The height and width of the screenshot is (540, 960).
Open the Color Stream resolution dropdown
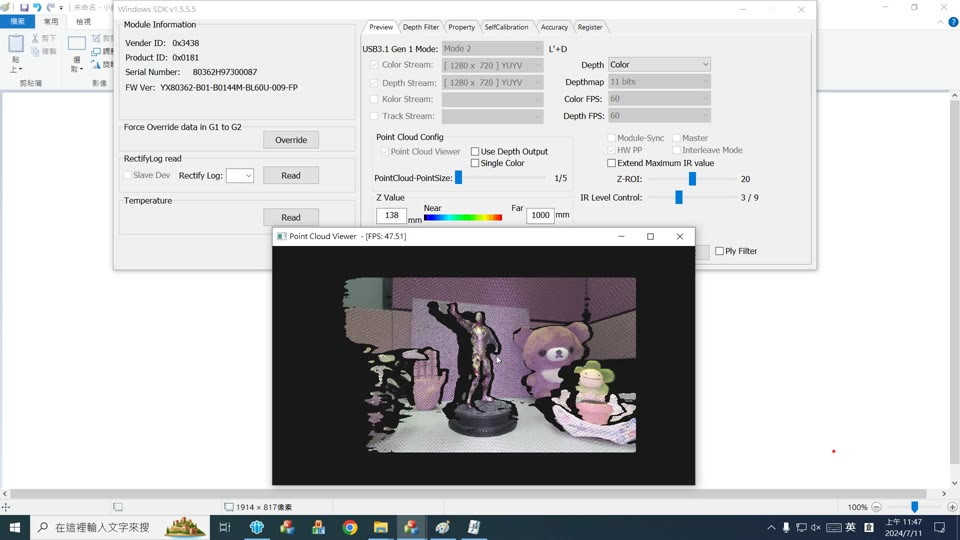[x=492, y=65]
